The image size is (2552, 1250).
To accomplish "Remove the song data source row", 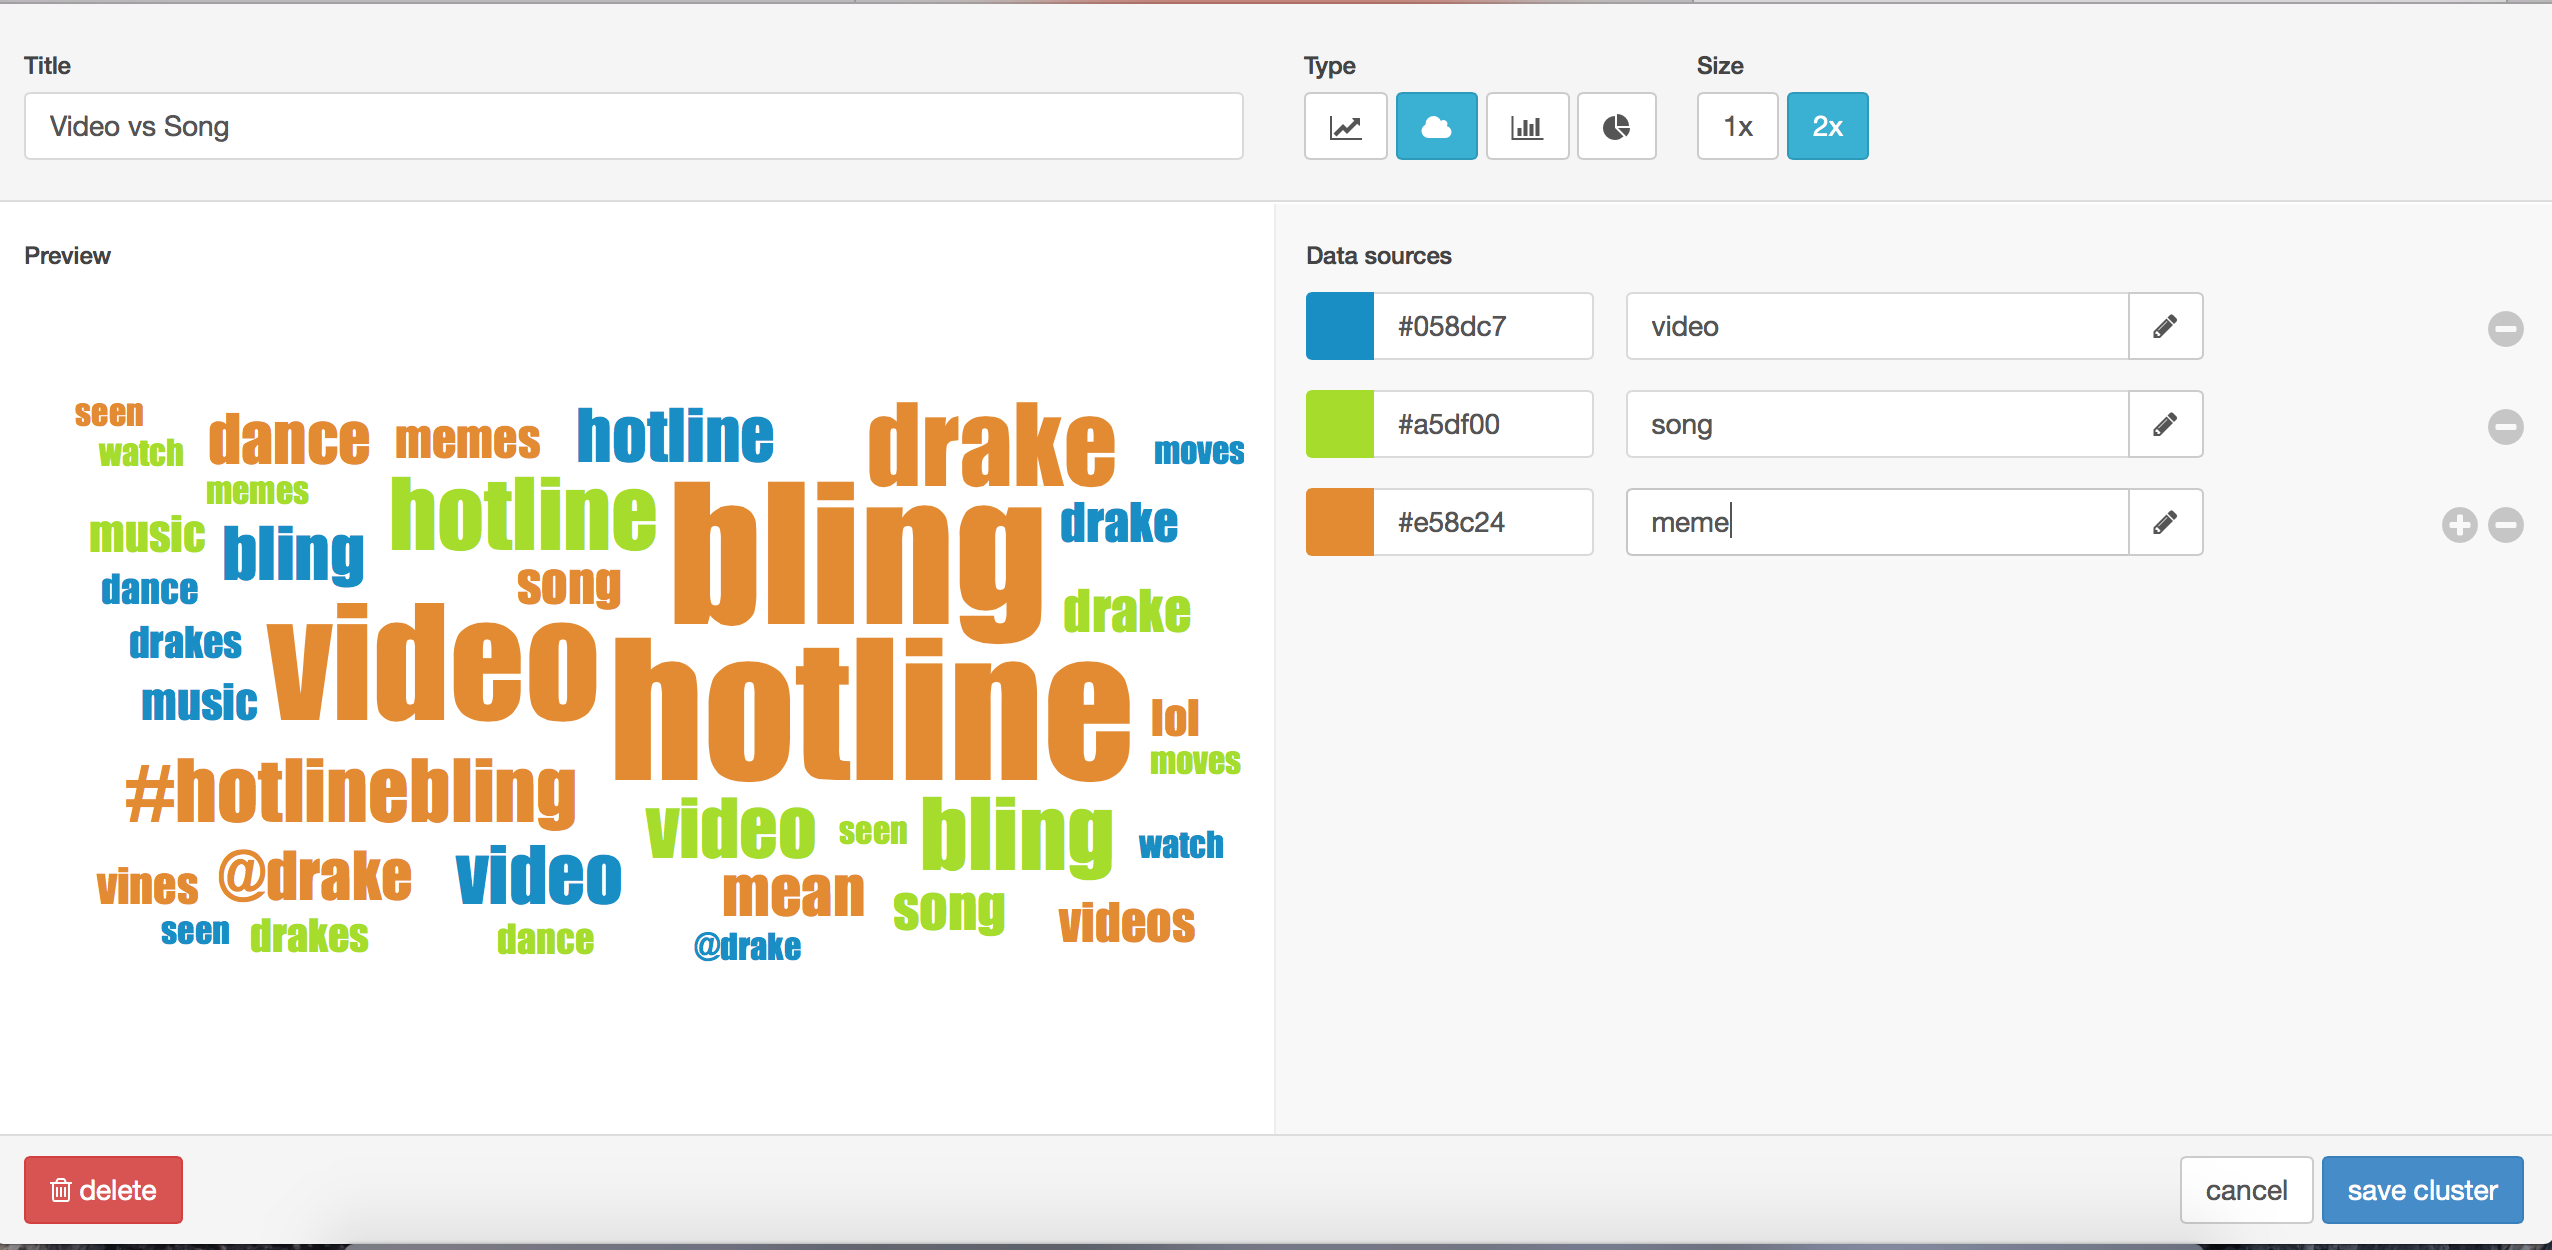I will 2505,426.
